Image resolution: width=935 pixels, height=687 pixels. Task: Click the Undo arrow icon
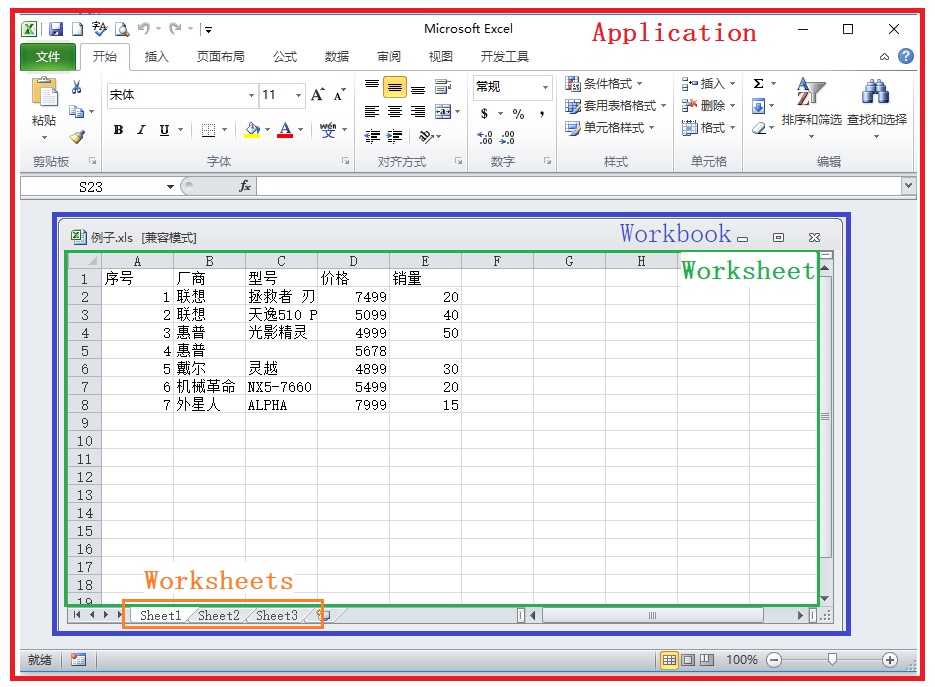tap(144, 28)
